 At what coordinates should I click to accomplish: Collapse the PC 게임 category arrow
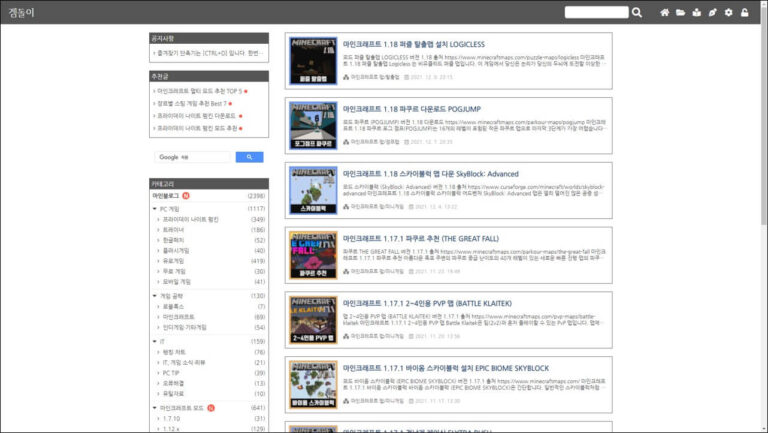tap(155, 209)
